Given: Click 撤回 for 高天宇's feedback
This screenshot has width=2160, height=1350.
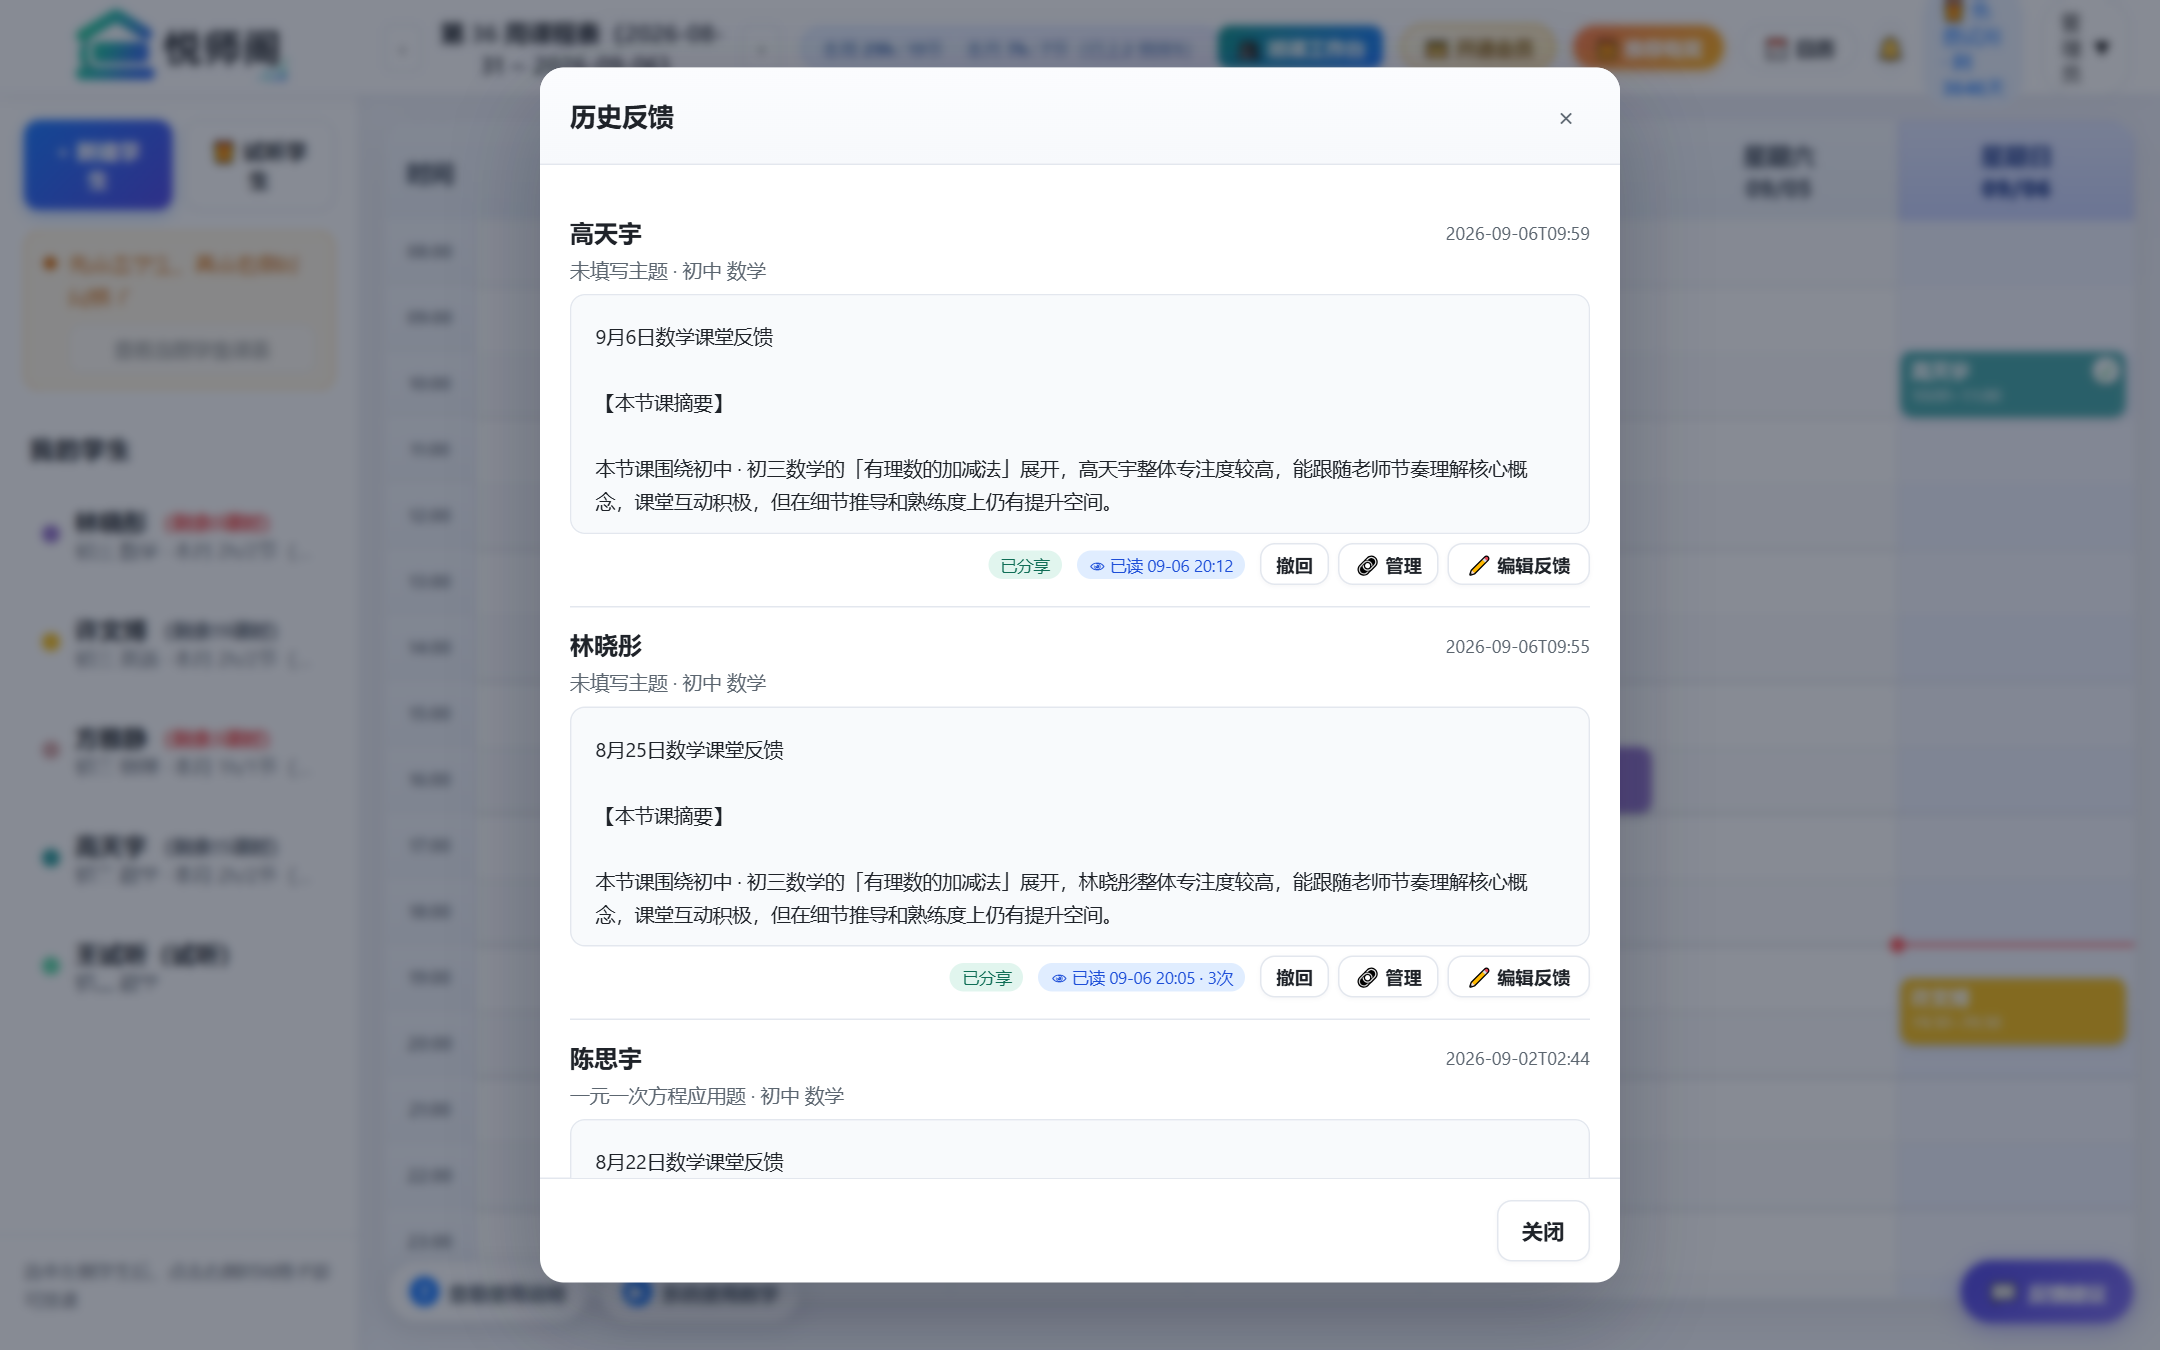Looking at the screenshot, I should click(x=1293, y=565).
